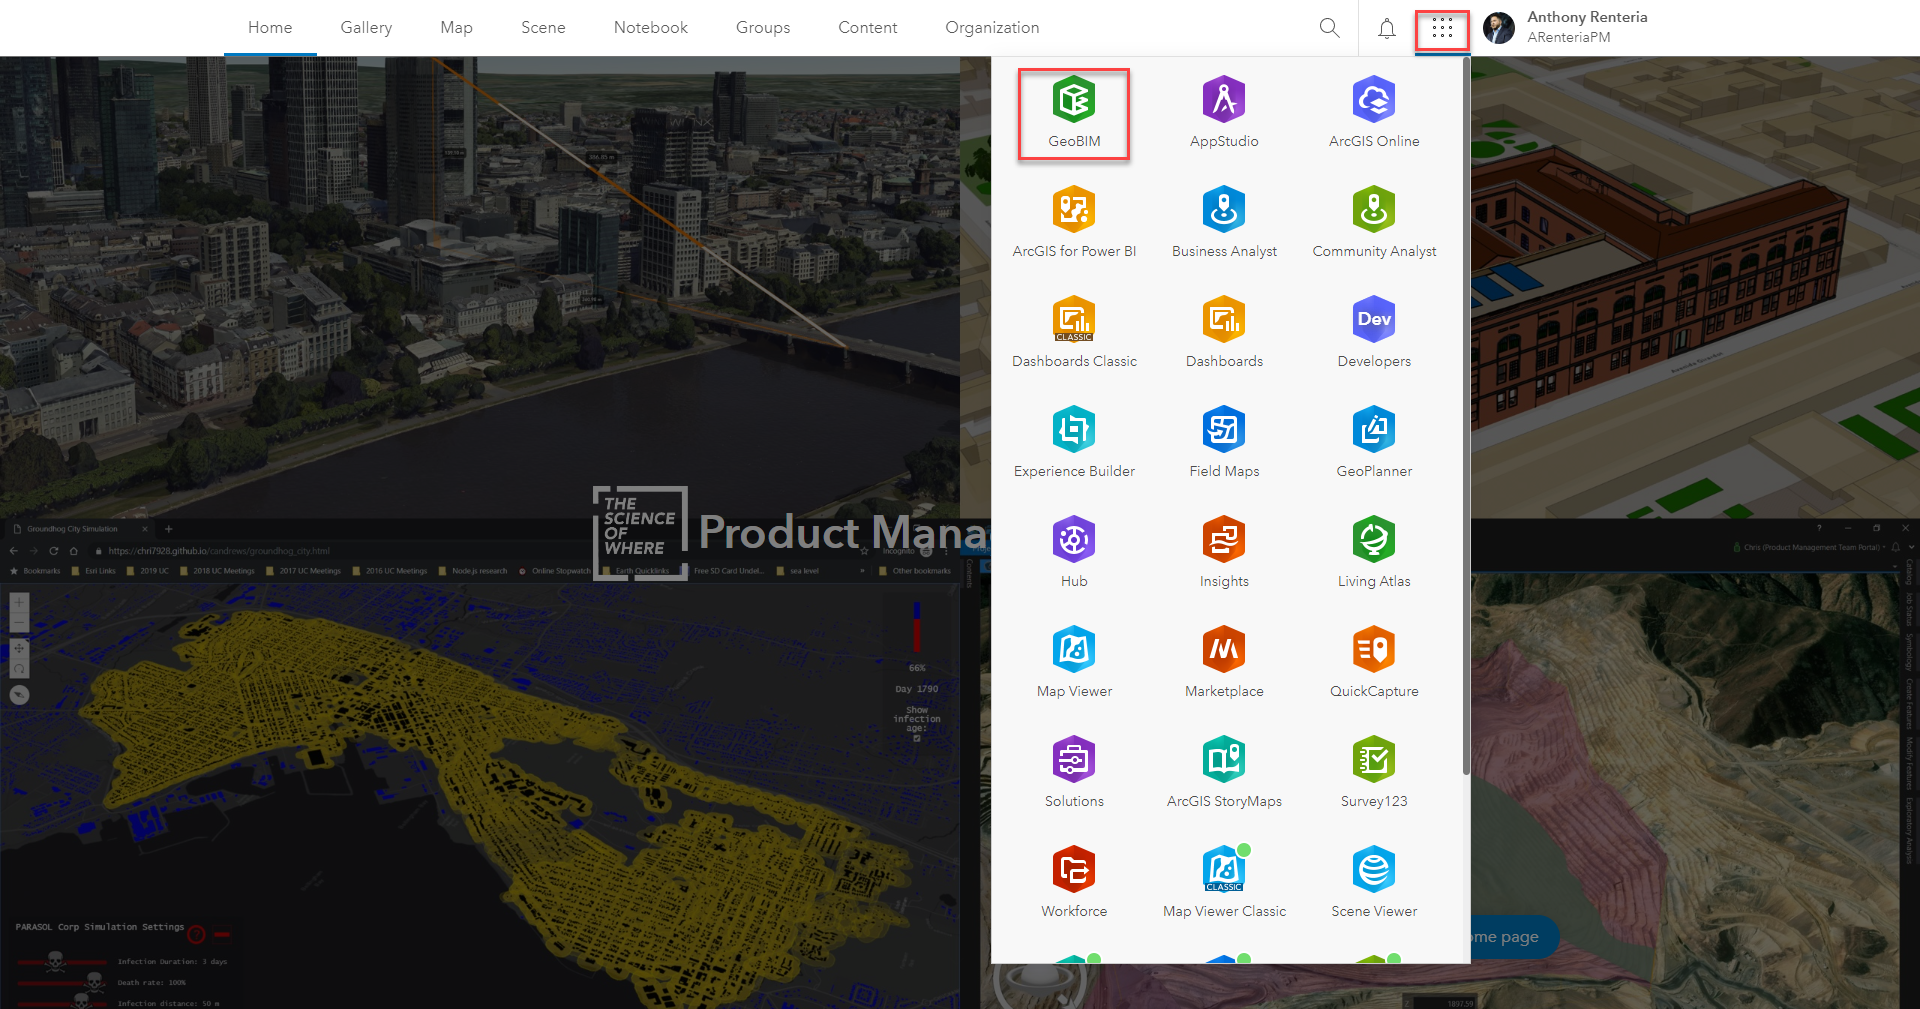This screenshot has width=1920, height=1009.
Task: Launch QuickCapture
Action: coord(1374,660)
